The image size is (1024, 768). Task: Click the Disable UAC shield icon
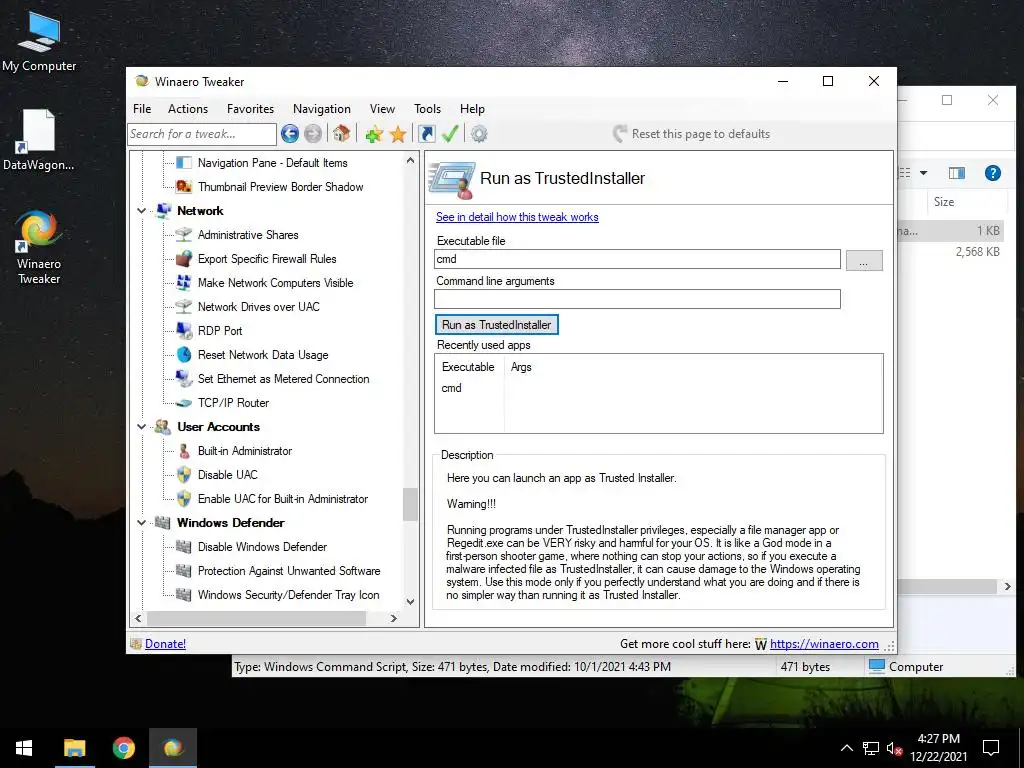point(184,475)
